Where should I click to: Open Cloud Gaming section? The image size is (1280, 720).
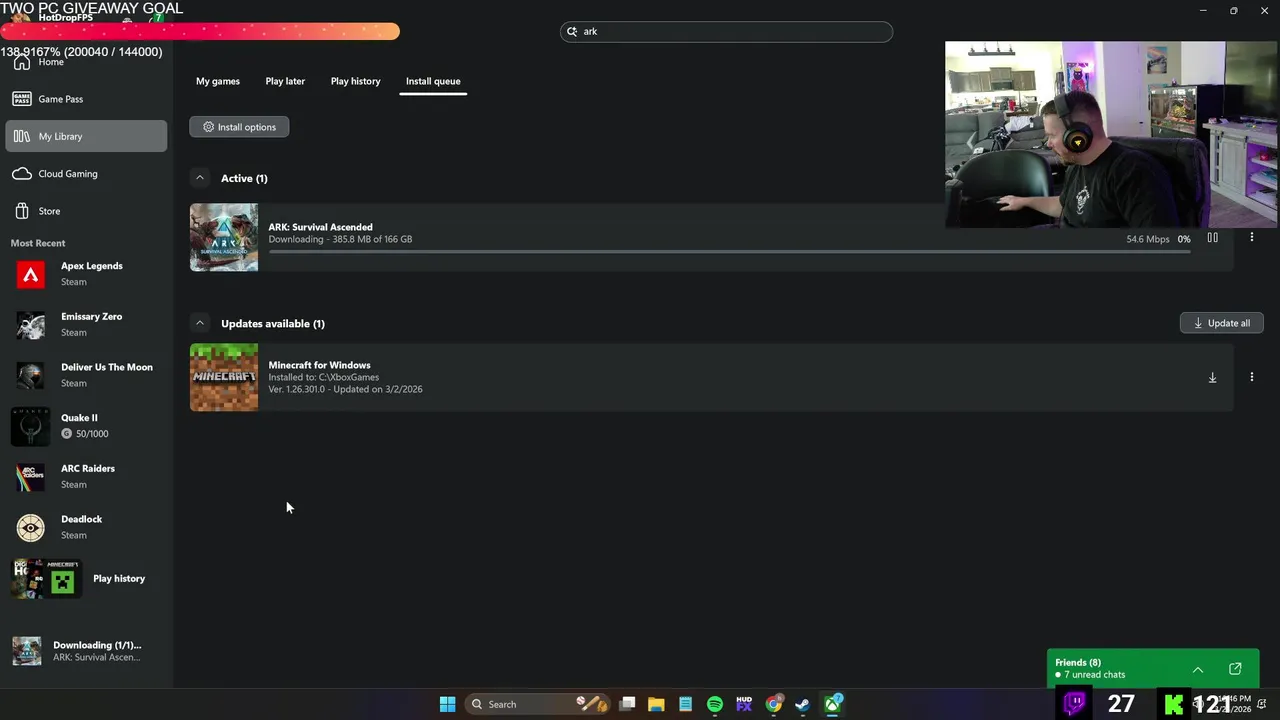tap(86, 174)
